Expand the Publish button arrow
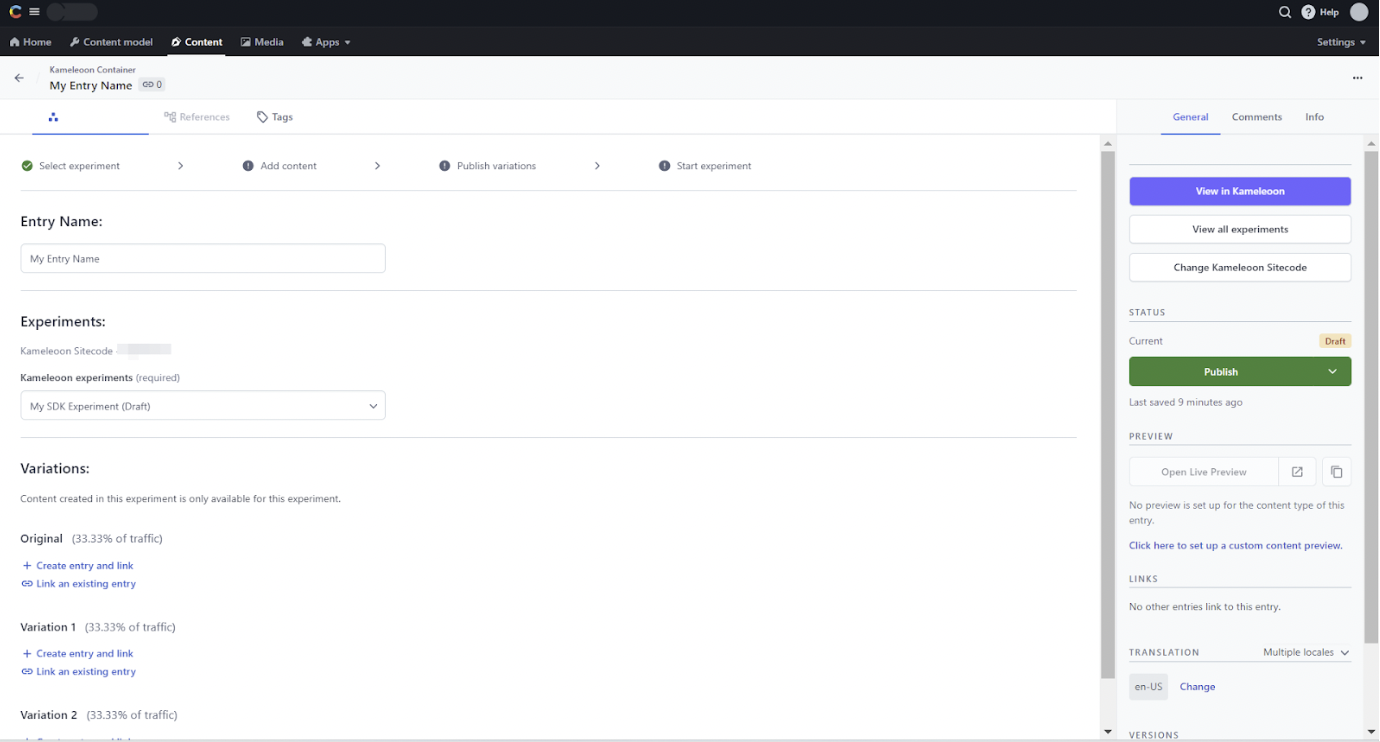The height and width of the screenshot is (742, 1380). click(1332, 372)
